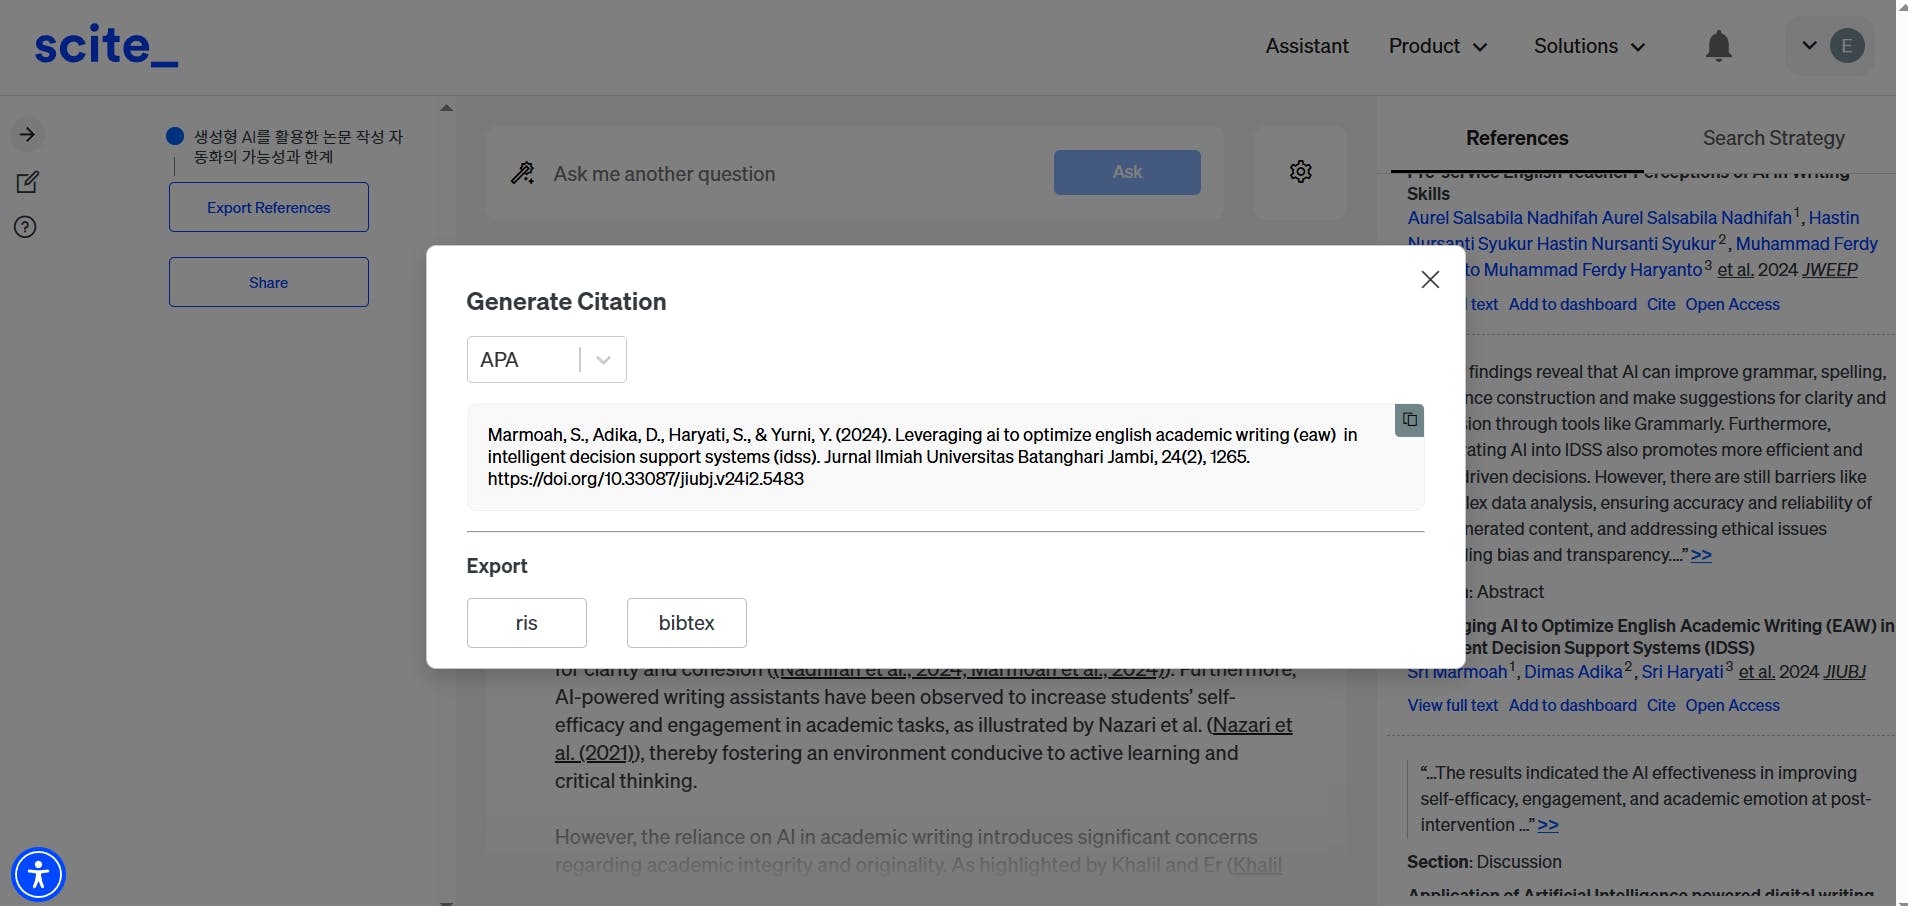Start a new chat with edit icon
Image resolution: width=1908 pixels, height=906 pixels.
[x=27, y=182]
